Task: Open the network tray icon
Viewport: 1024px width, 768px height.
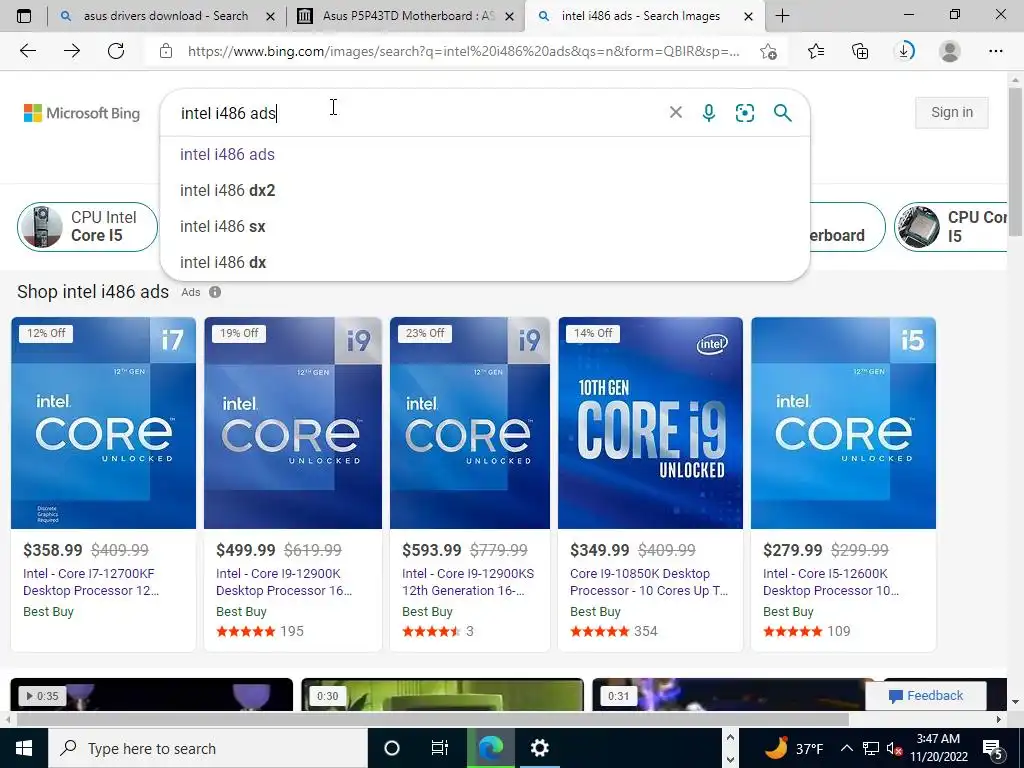Action: (871, 748)
